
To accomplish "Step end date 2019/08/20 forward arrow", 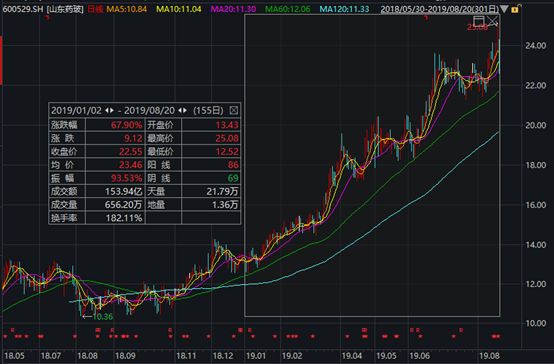I will click(x=185, y=110).
